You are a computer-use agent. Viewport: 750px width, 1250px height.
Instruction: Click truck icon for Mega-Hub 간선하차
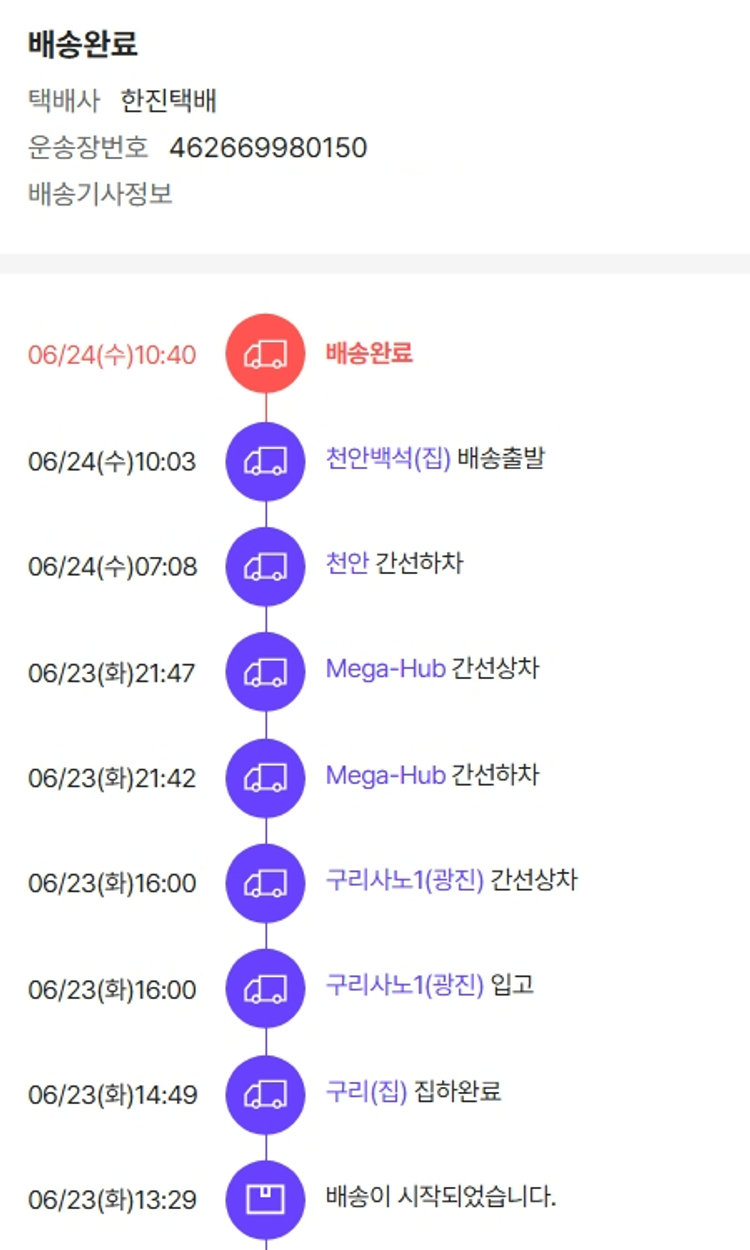[x=266, y=778]
